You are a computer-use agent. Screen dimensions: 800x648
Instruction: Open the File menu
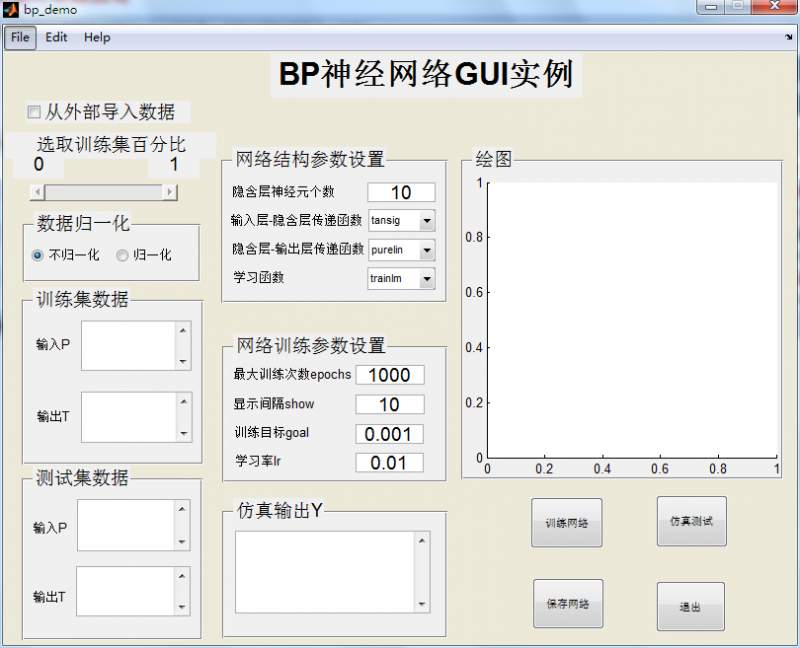coord(20,38)
